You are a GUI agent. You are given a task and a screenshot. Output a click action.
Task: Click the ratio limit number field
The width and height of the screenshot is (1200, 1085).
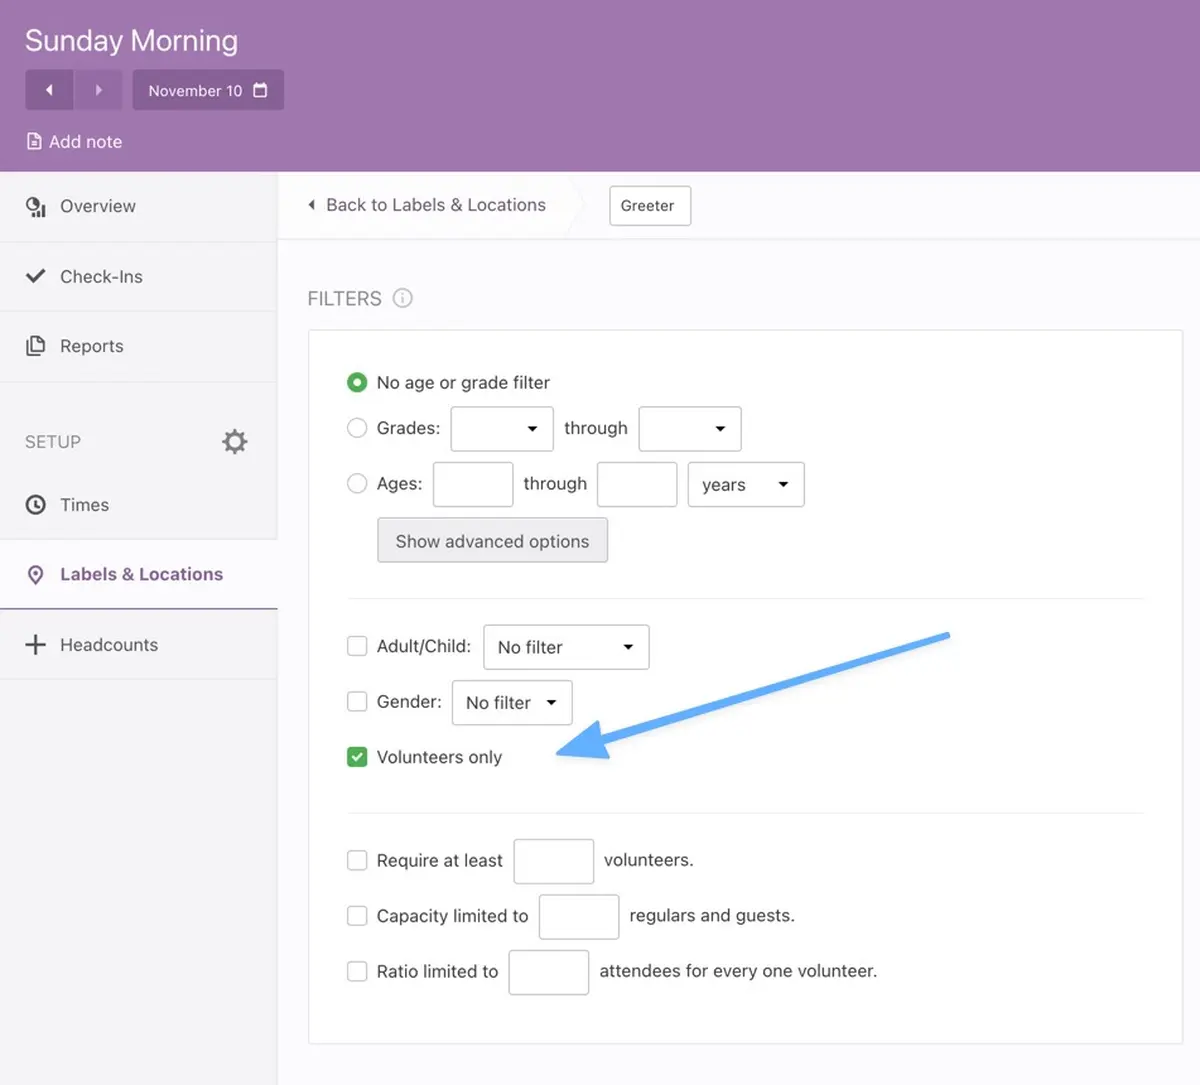click(x=549, y=972)
